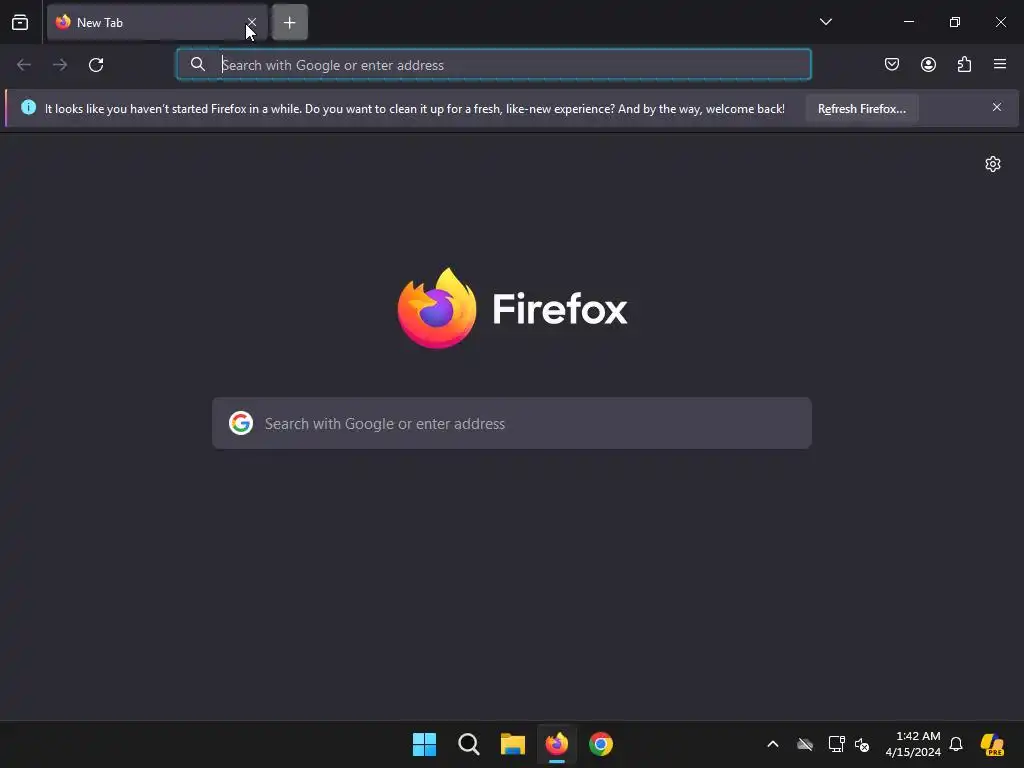Click the OneDrive cloud tray icon

click(x=805, y=744)
